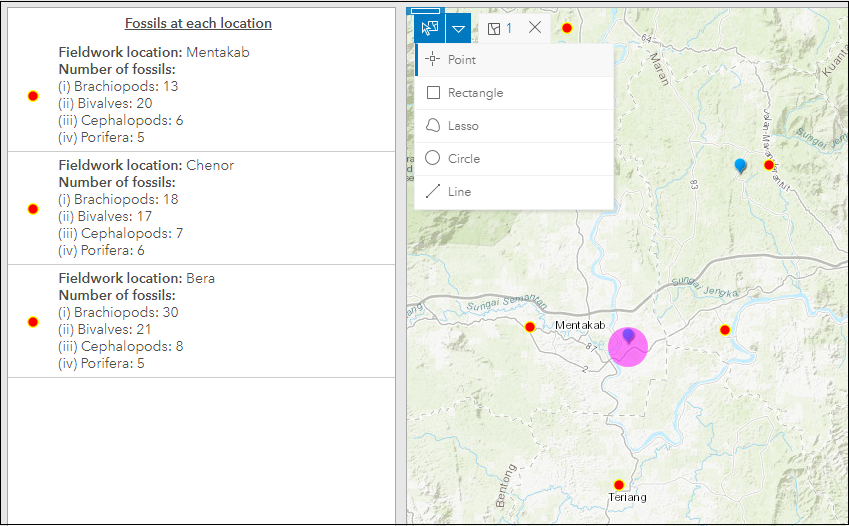This screenshot has width=849, height=526.
Task: Click the Sungai Jengka river label
Action: click(704, 287)
